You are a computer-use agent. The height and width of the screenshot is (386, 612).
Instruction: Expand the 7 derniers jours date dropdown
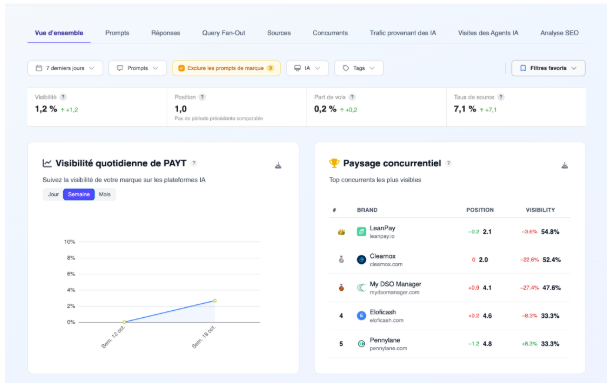pyautogui.click(x=65, y=68)
